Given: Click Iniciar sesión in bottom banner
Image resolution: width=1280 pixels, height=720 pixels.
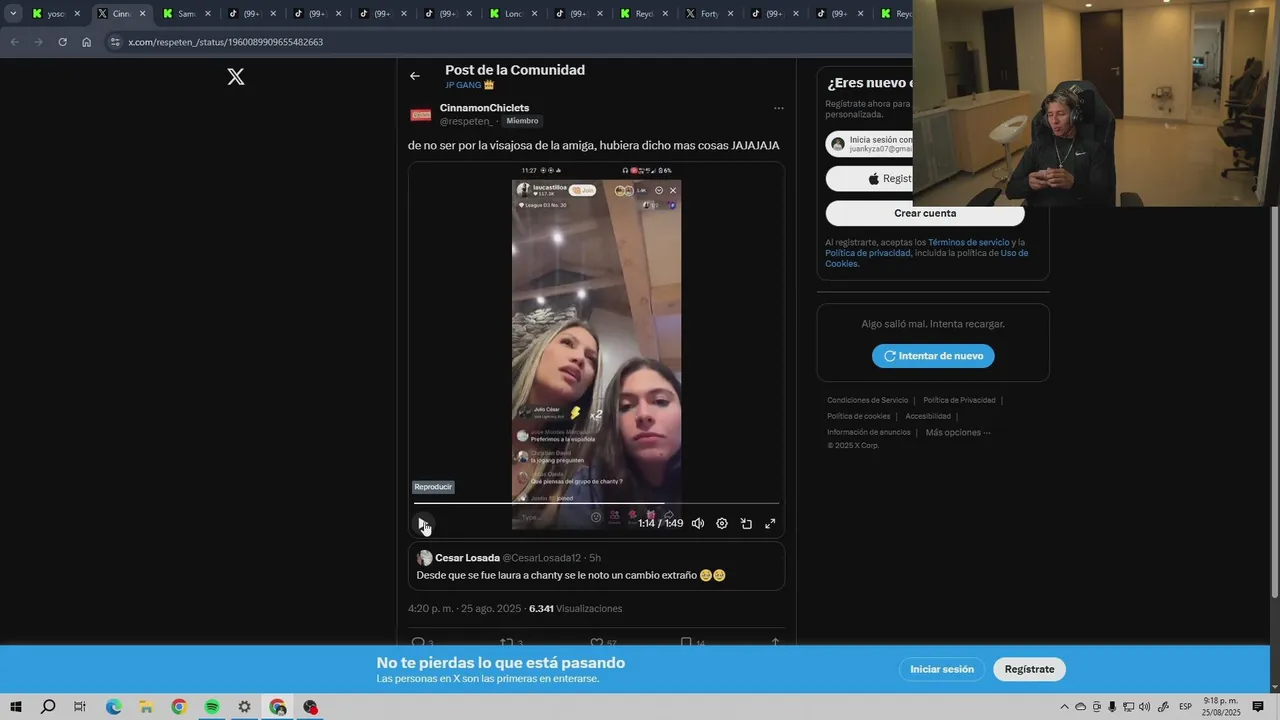Looking at the screenshot, I should coord(942,669).
